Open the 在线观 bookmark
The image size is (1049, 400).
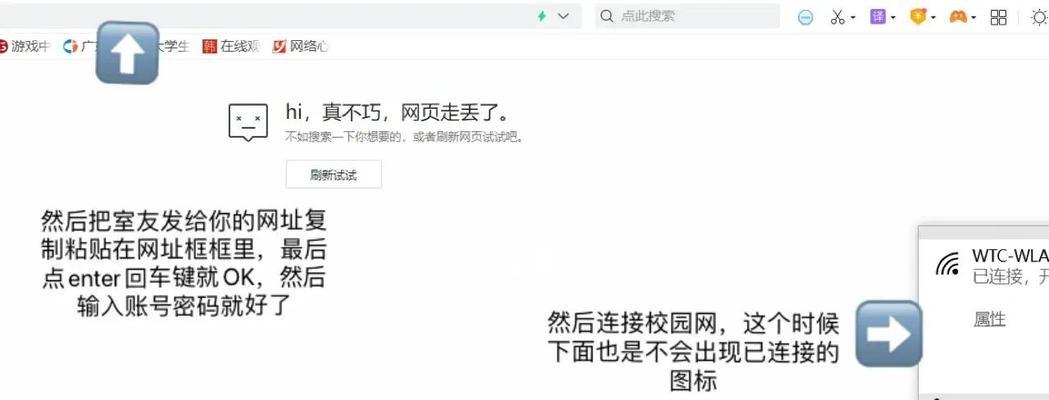pos(231,46)
